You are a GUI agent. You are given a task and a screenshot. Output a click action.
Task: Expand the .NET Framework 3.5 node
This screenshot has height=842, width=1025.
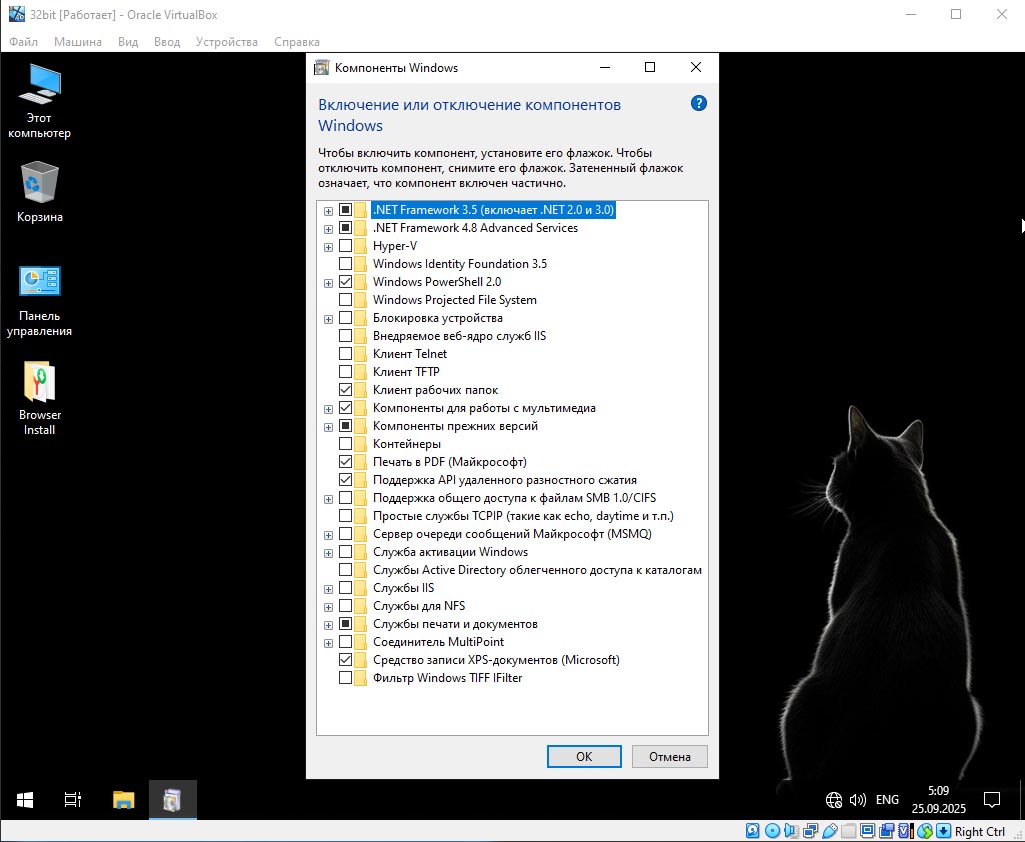pos(328,210)
